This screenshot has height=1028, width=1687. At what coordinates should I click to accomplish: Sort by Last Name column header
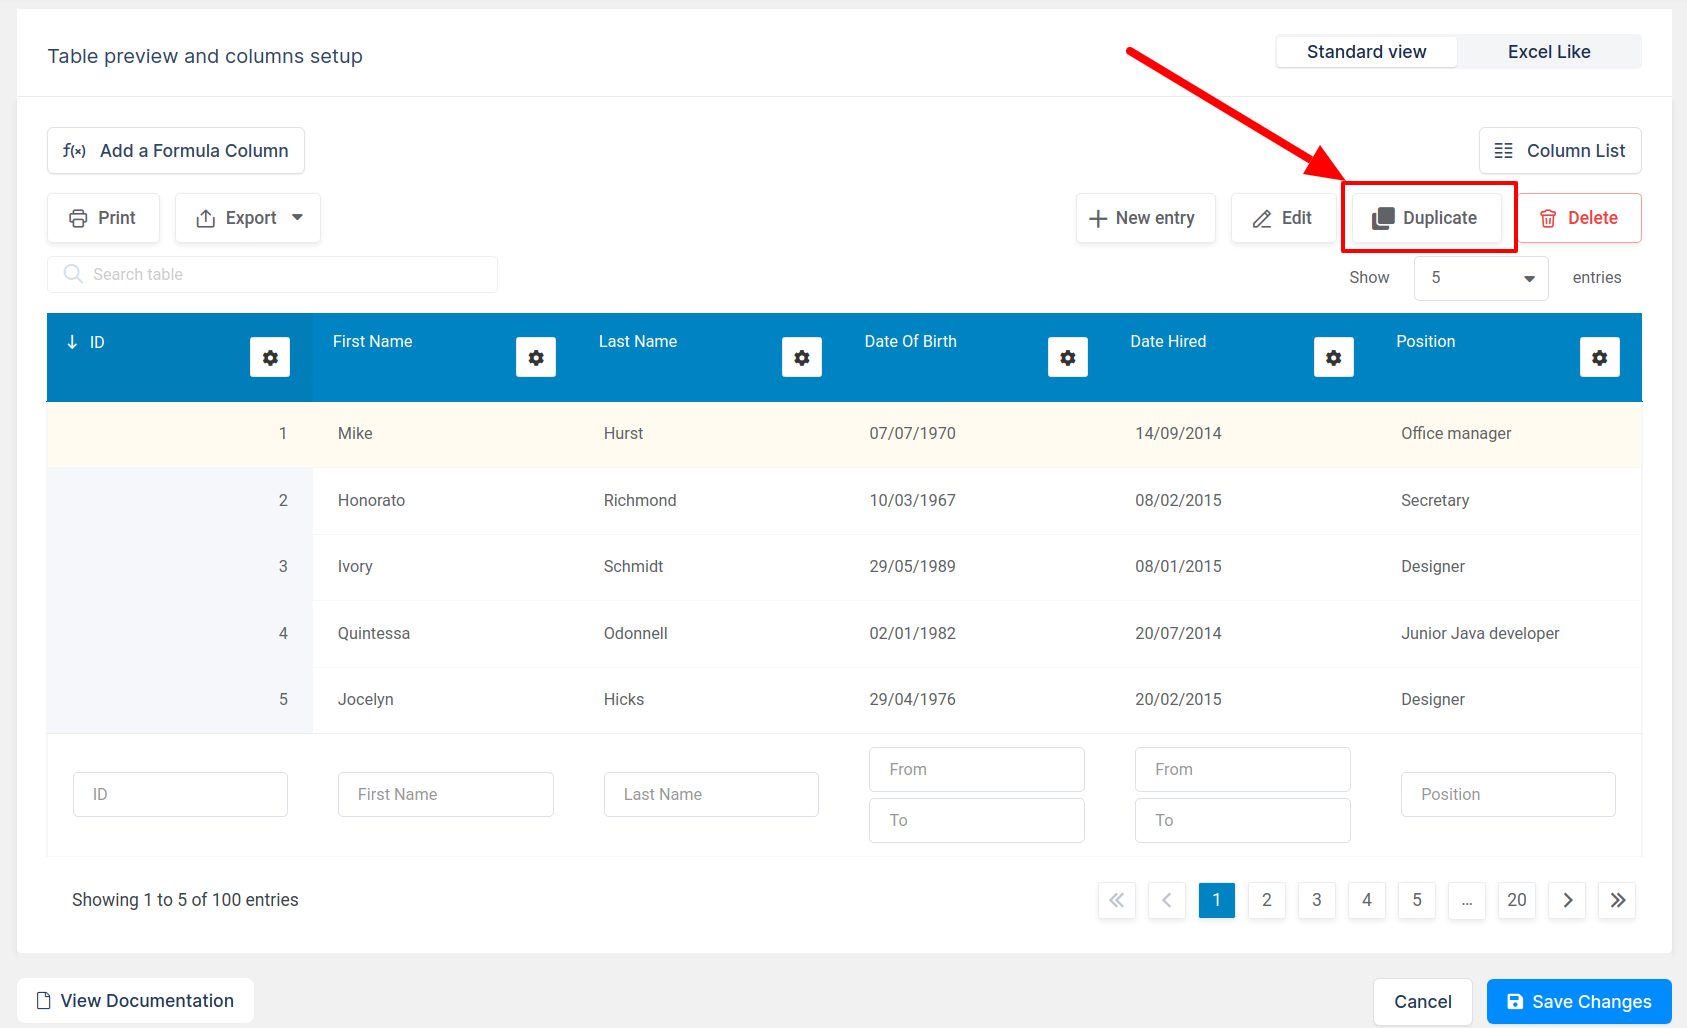pos(638,341)
